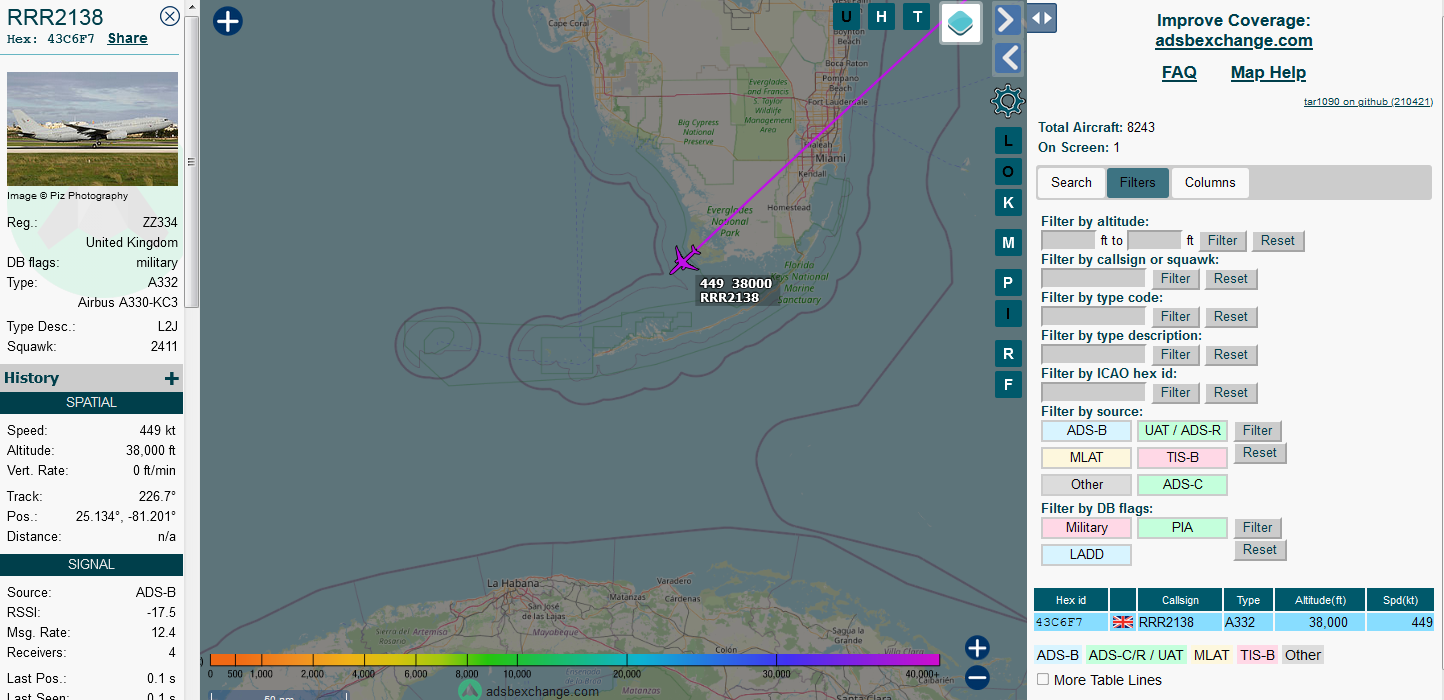Click the callsign or squawk input field
The image size is (1444, 700).
(1093, 278)
